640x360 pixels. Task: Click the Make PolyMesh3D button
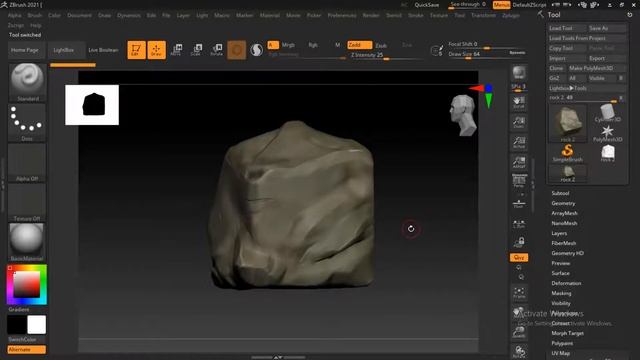[x=596, y=68]
